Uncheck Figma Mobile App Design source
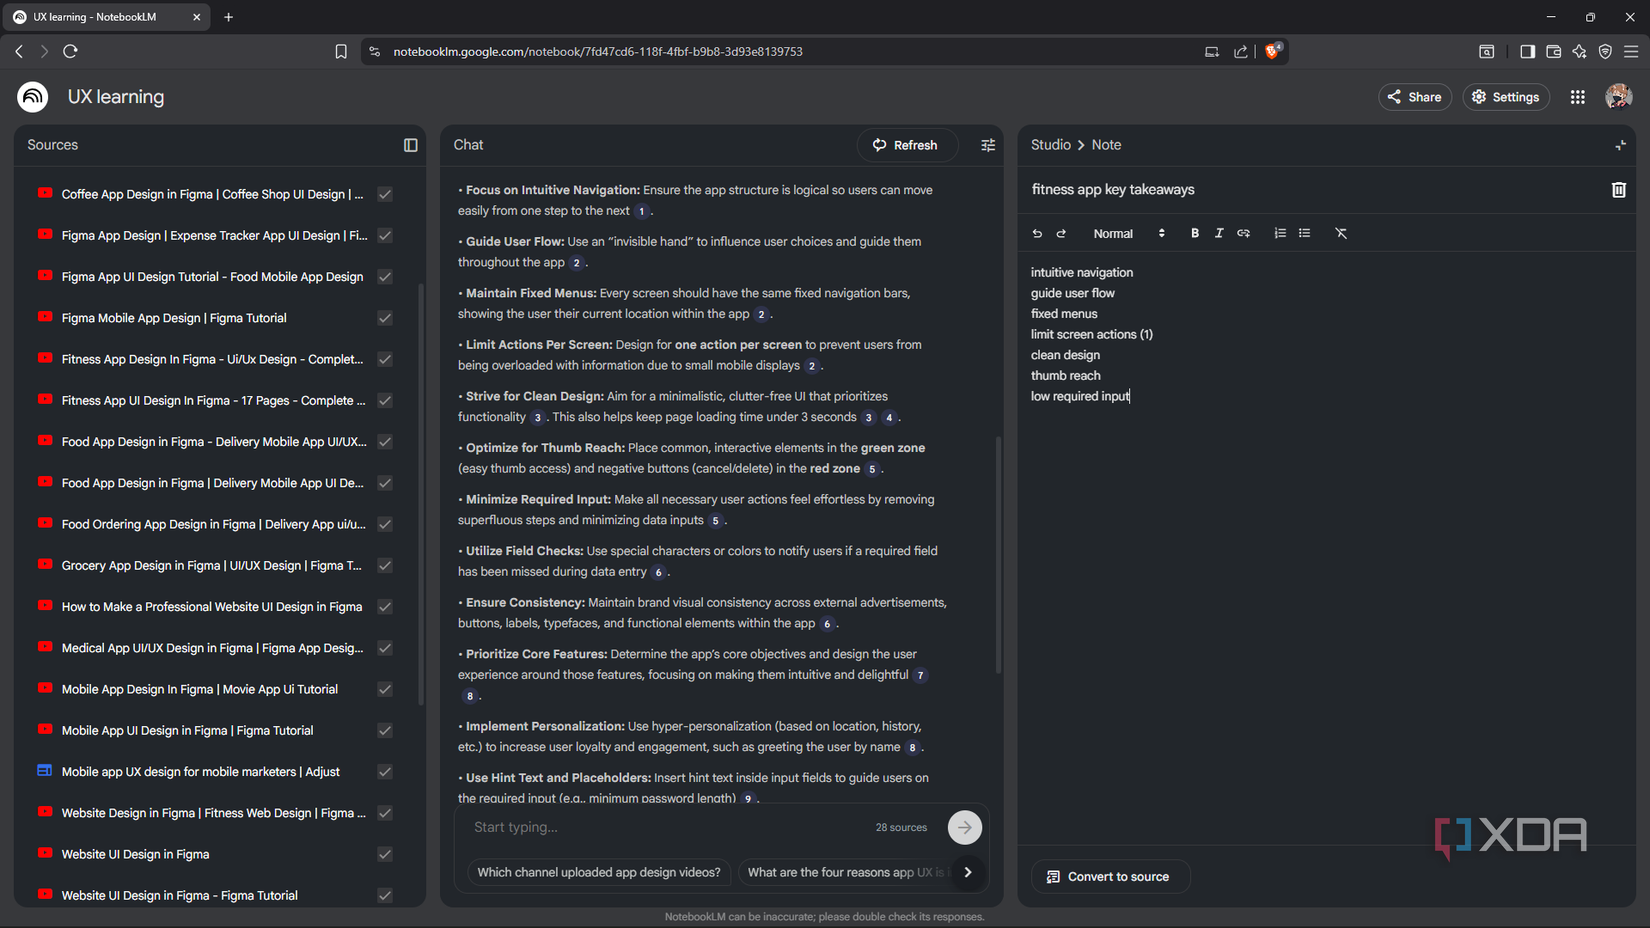1650x928 pixels. [x=385, y=318]
